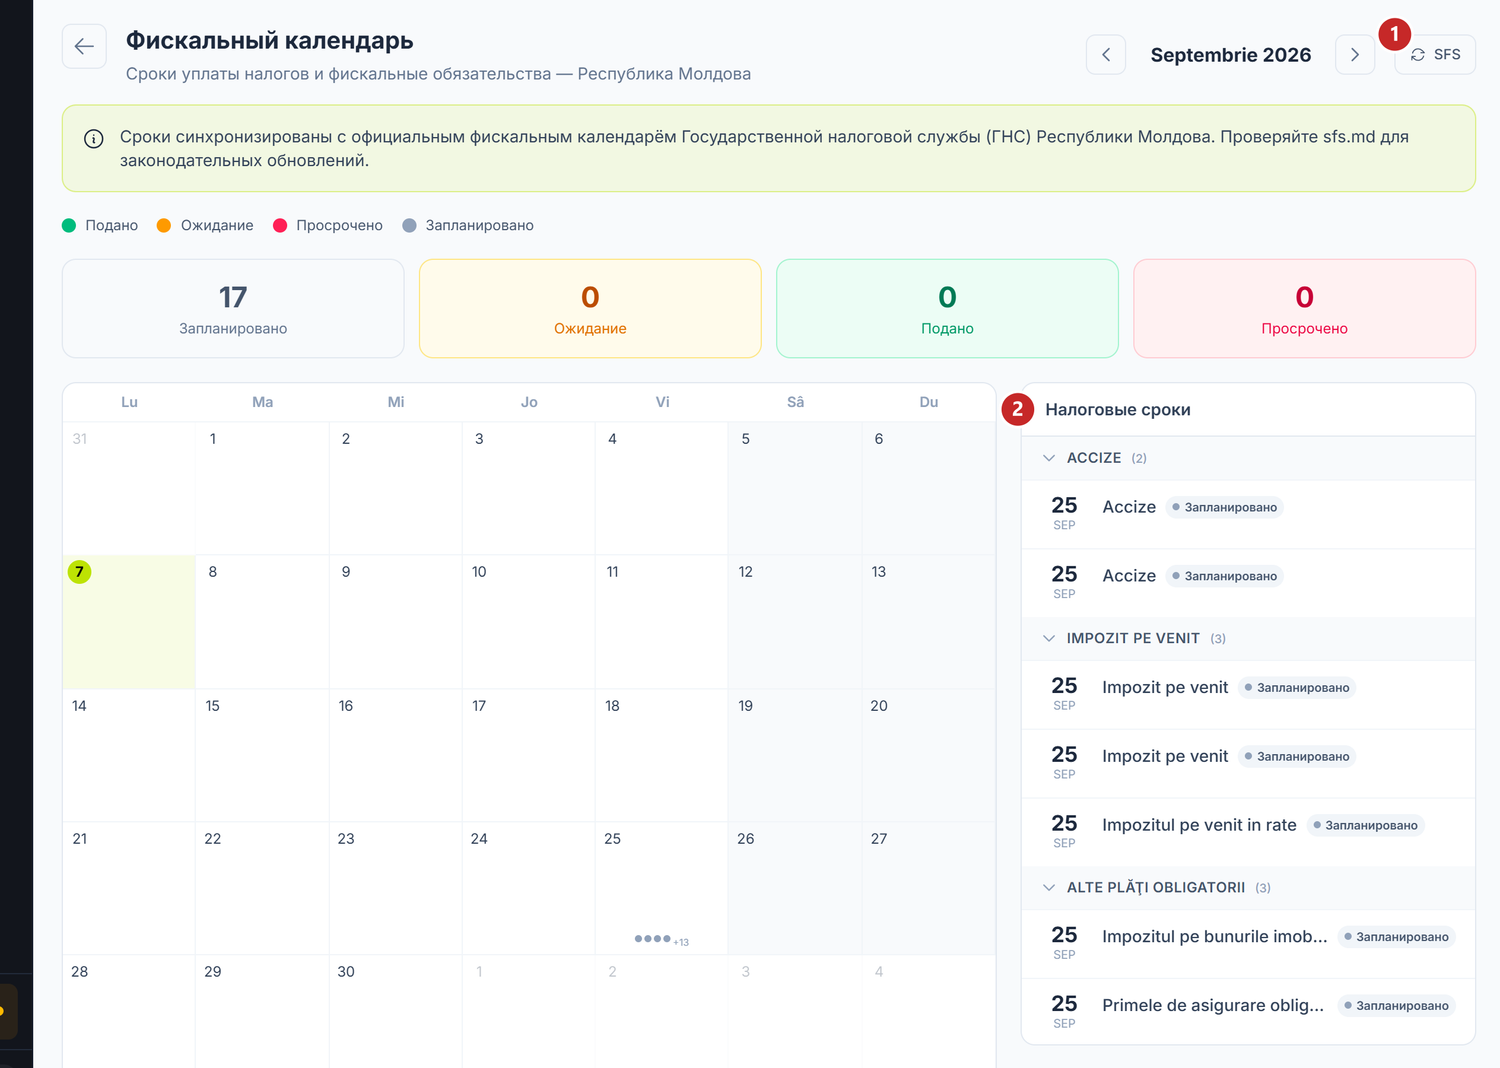Open the Primele de asigurare oblig... deadline

pyautogui.click(x=1249, y=1012)
